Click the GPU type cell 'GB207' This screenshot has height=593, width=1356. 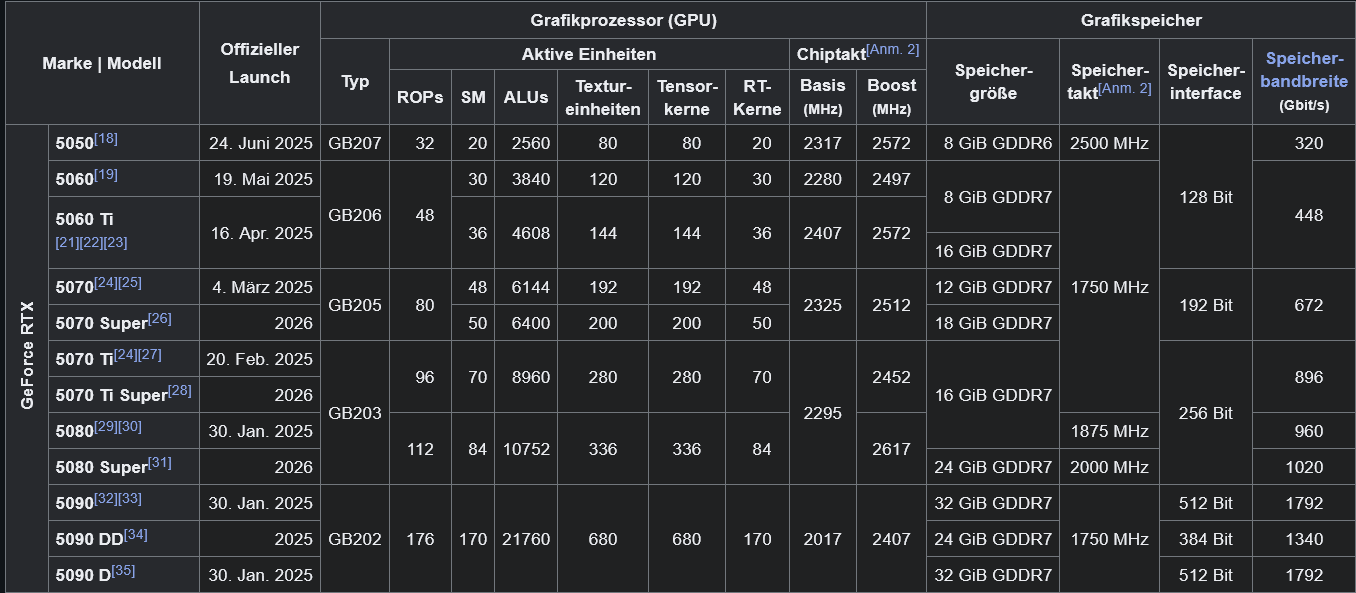click(355, 143)
